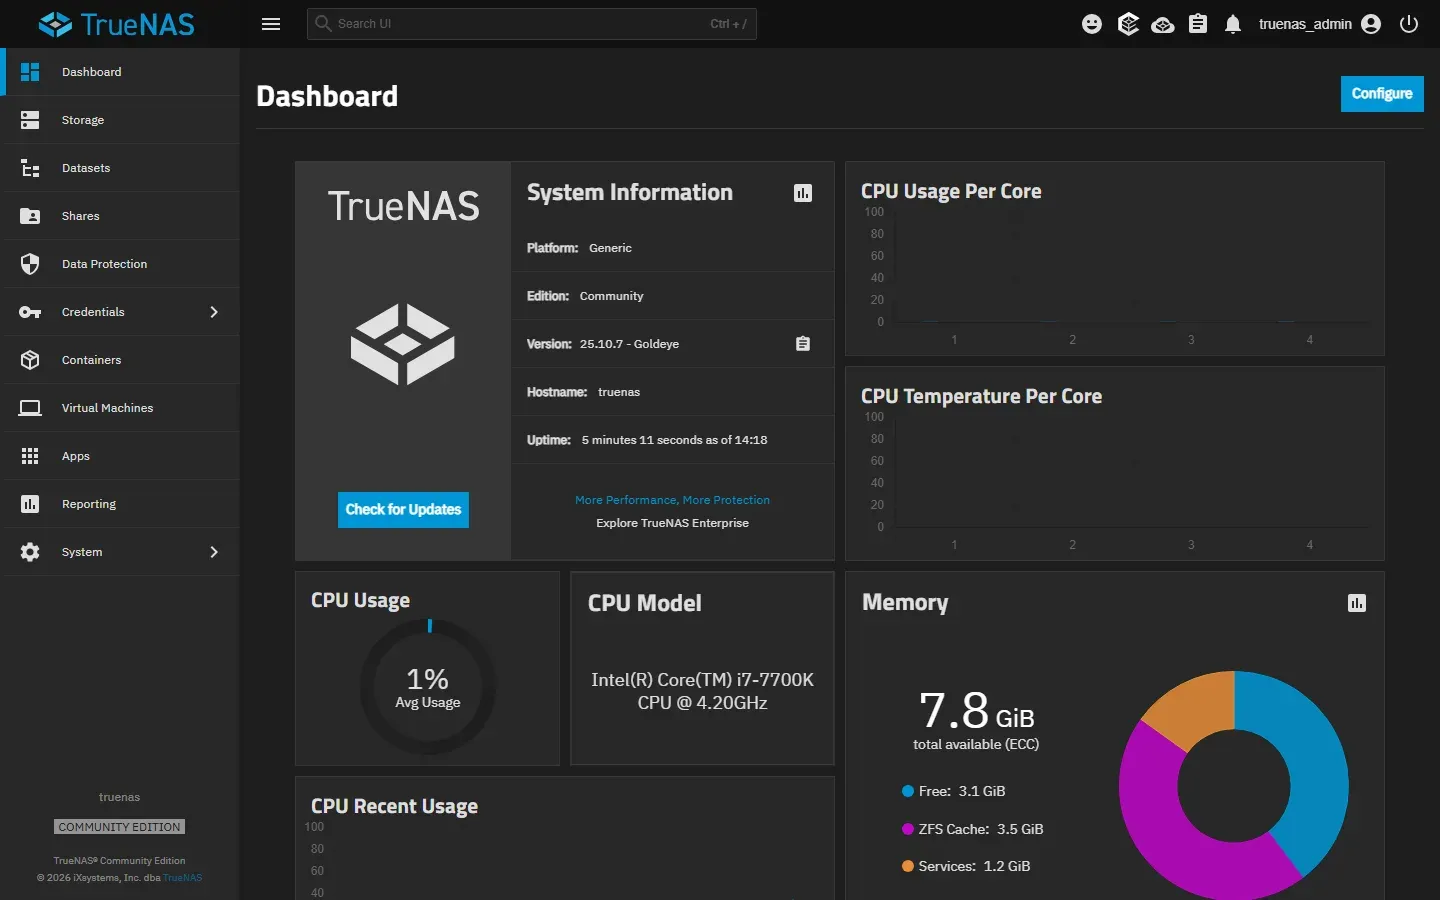This screenshot has width=1440, height=900.
Task: Open the alerts bell icon
Action: tap(1233, 24)
